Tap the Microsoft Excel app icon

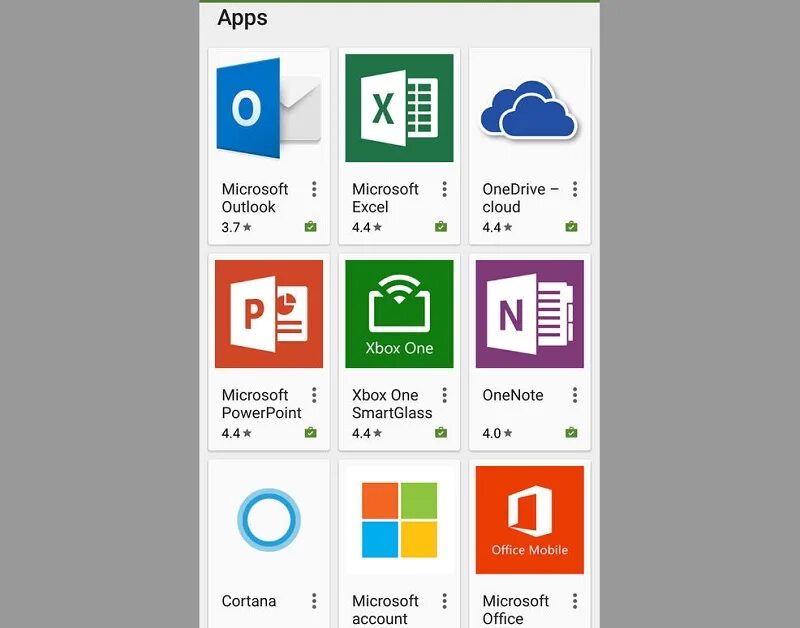coord(399,108)
